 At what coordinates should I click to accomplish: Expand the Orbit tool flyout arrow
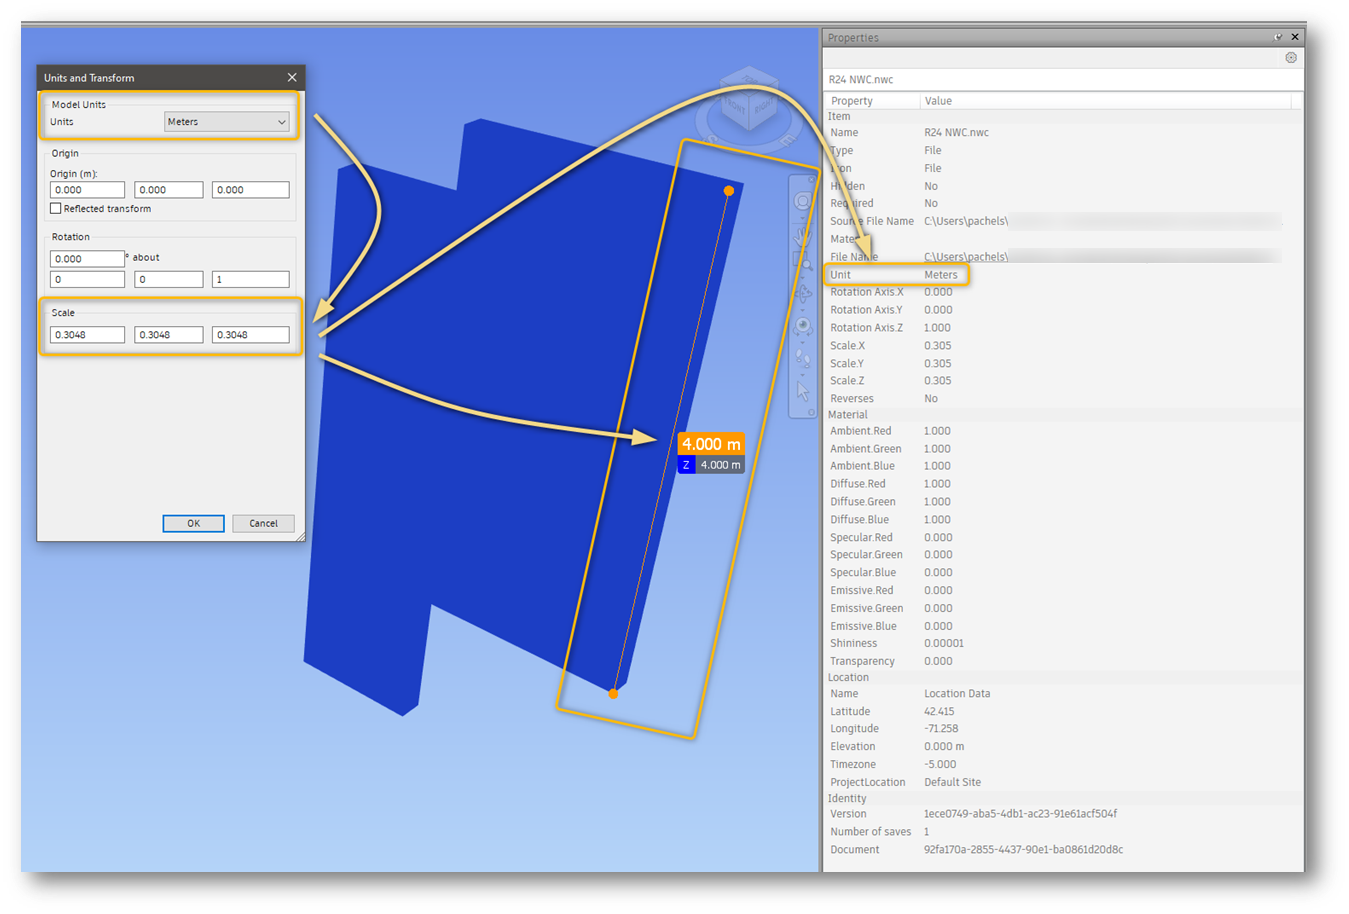pos(802,310)
